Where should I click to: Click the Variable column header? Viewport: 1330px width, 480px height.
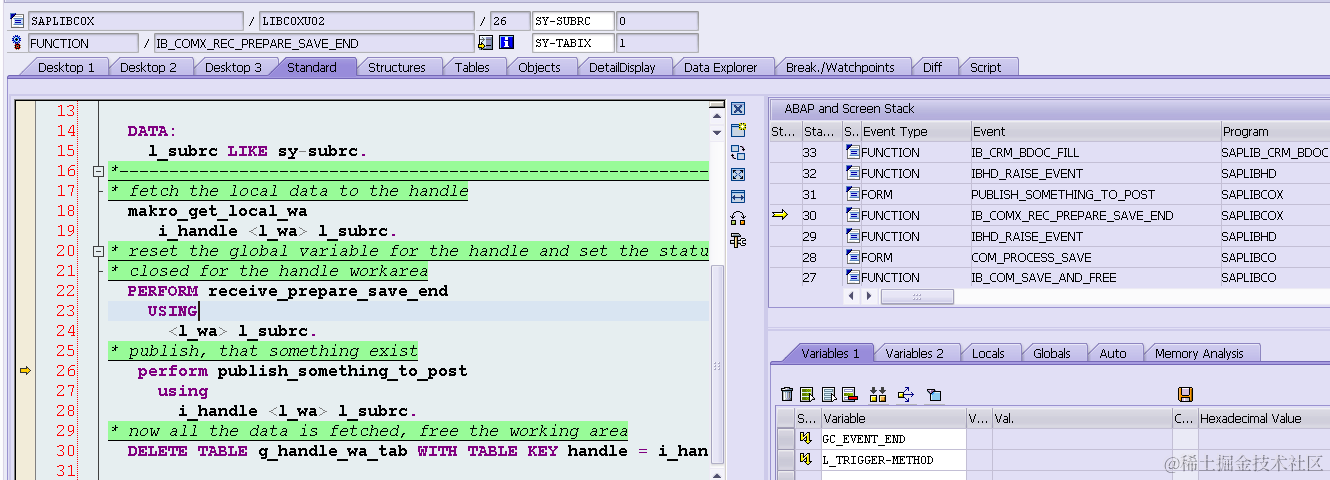click(893, 418)
